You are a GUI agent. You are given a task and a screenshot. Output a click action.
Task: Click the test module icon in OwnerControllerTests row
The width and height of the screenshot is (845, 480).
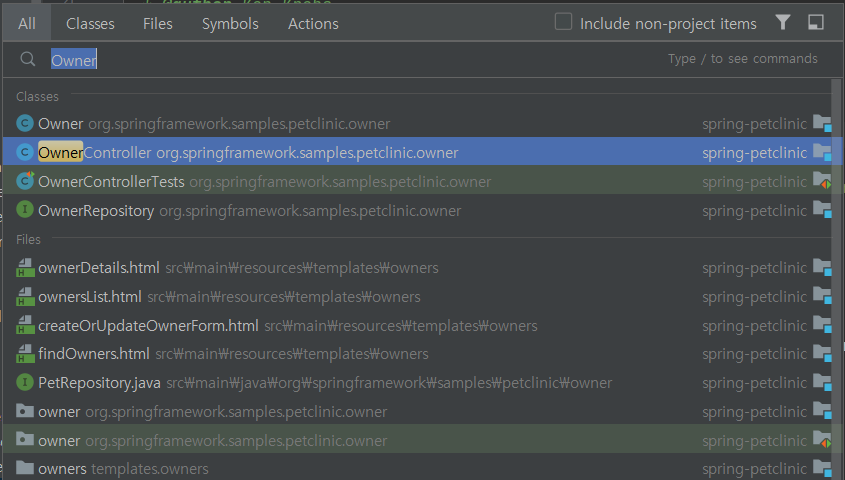(822, 181)
